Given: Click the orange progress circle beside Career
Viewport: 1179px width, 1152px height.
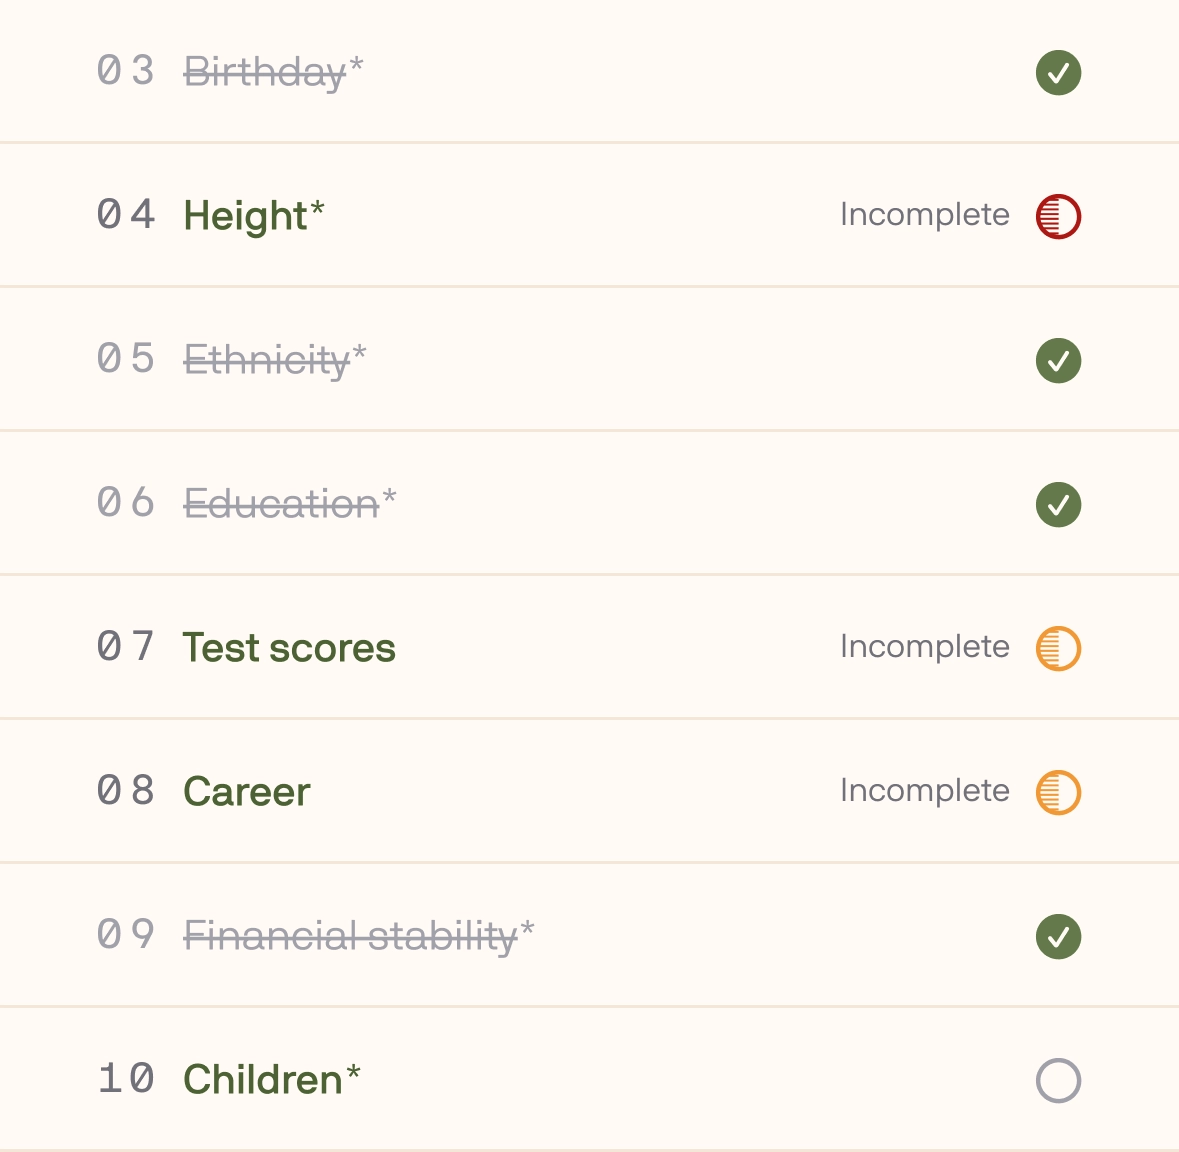Looking at the screenshot, I should 1057,791.
